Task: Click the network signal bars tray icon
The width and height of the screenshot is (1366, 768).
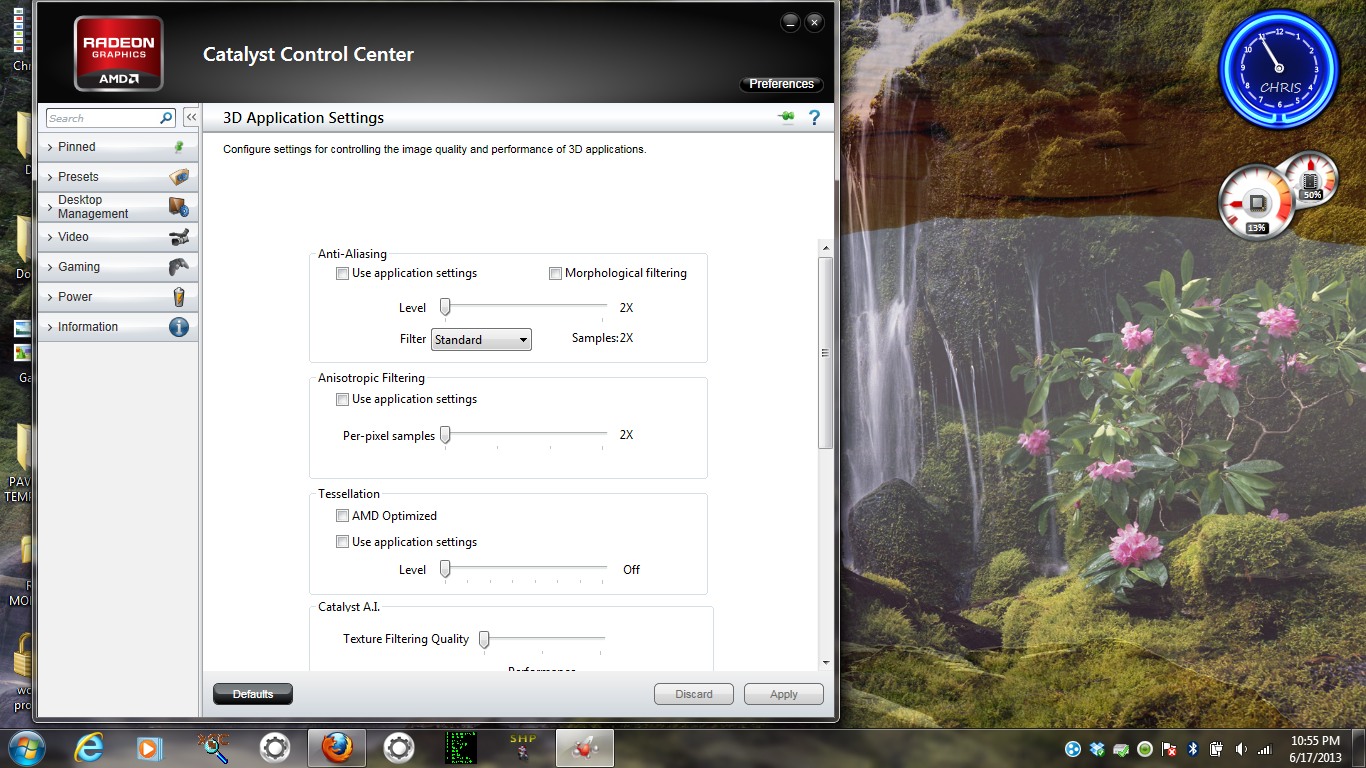Action: [x=1264, y=749]
